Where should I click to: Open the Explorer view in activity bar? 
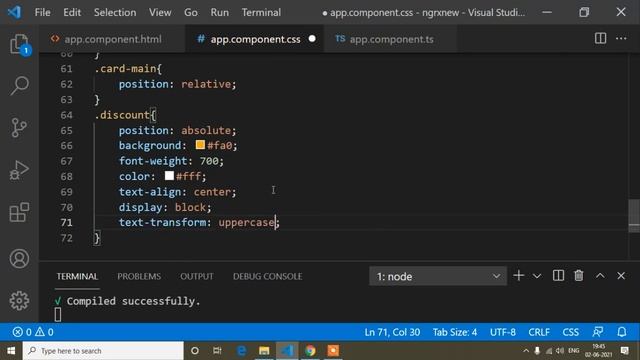[x=19, y=44]
